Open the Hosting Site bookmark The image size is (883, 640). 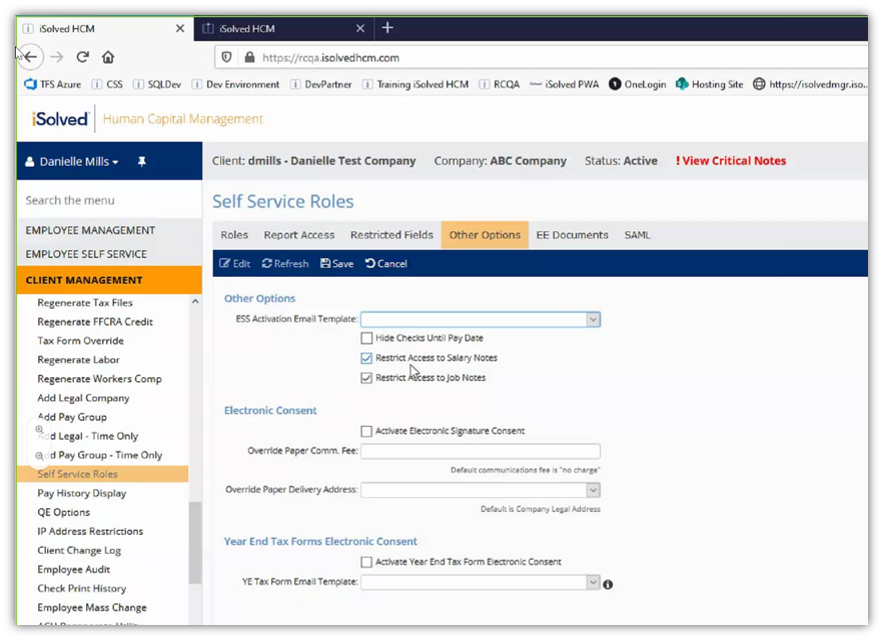pyautogui.click(x=710, y=85)
